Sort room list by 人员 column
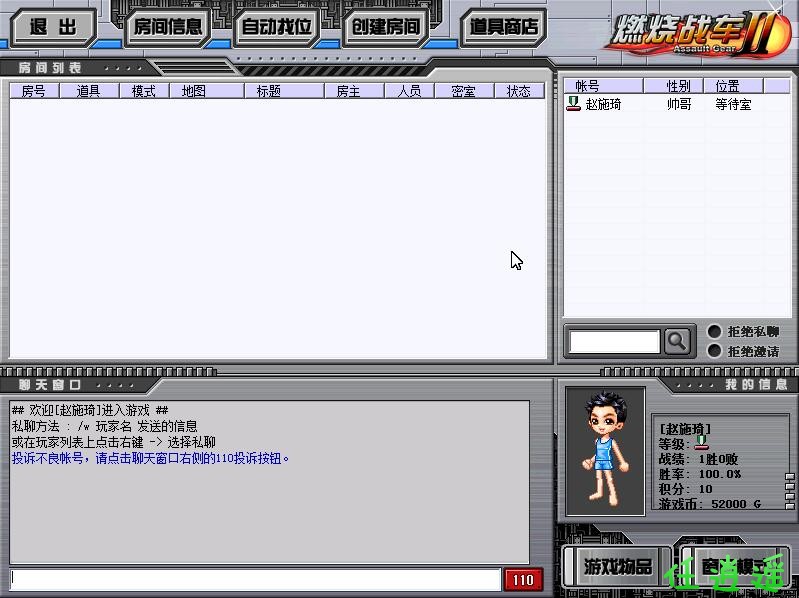799x598 pixels. click(x=409, y=91)
